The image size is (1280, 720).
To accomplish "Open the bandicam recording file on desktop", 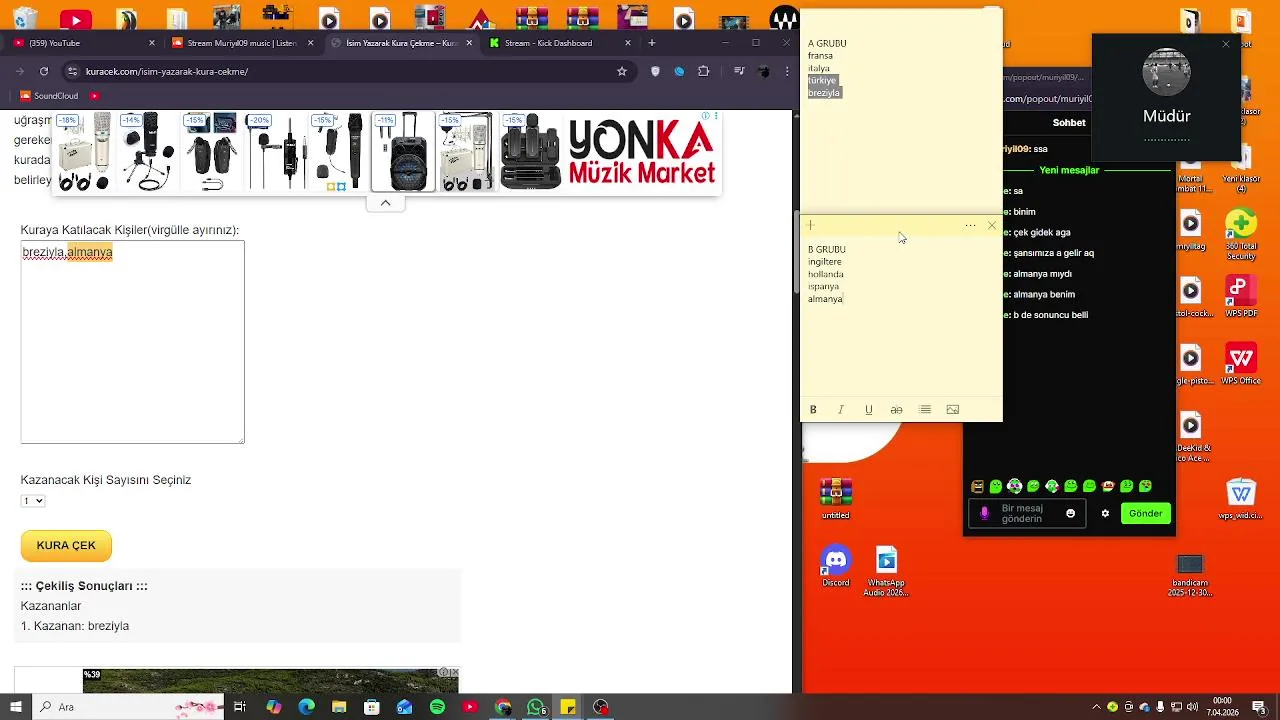I will click(1190, 575).
